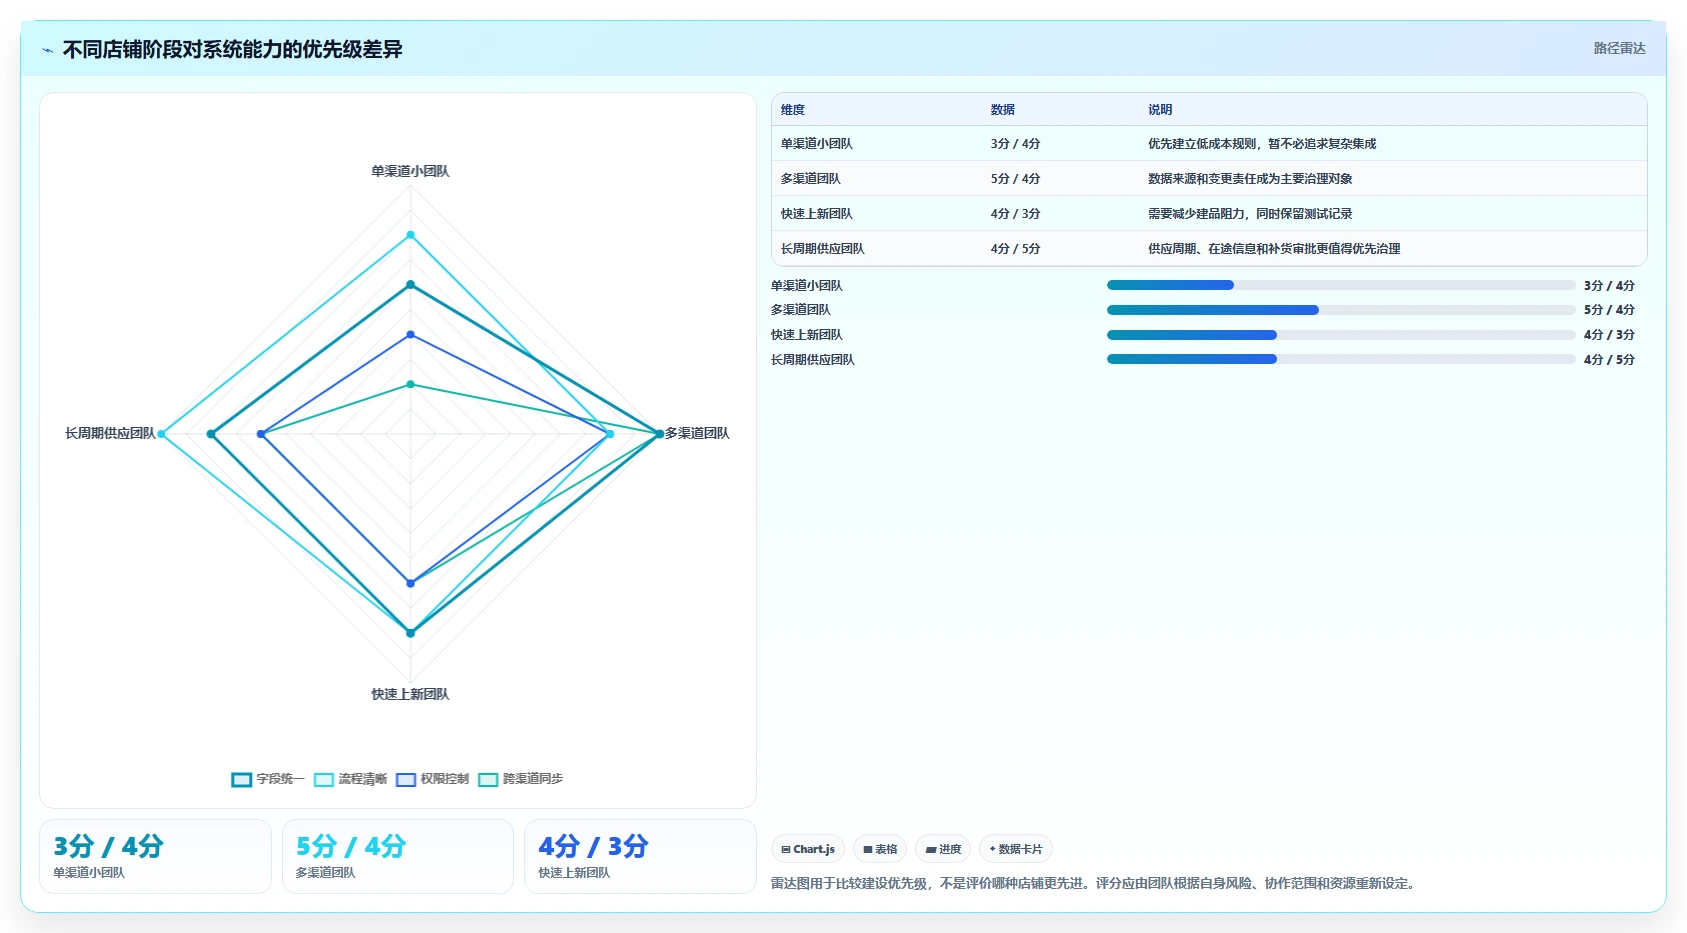Viewport: 1687px width, 933px height.
Task: Click the page title 不同店铺阶段对系统能力的优先级差异
Action: tap(233, 50)
